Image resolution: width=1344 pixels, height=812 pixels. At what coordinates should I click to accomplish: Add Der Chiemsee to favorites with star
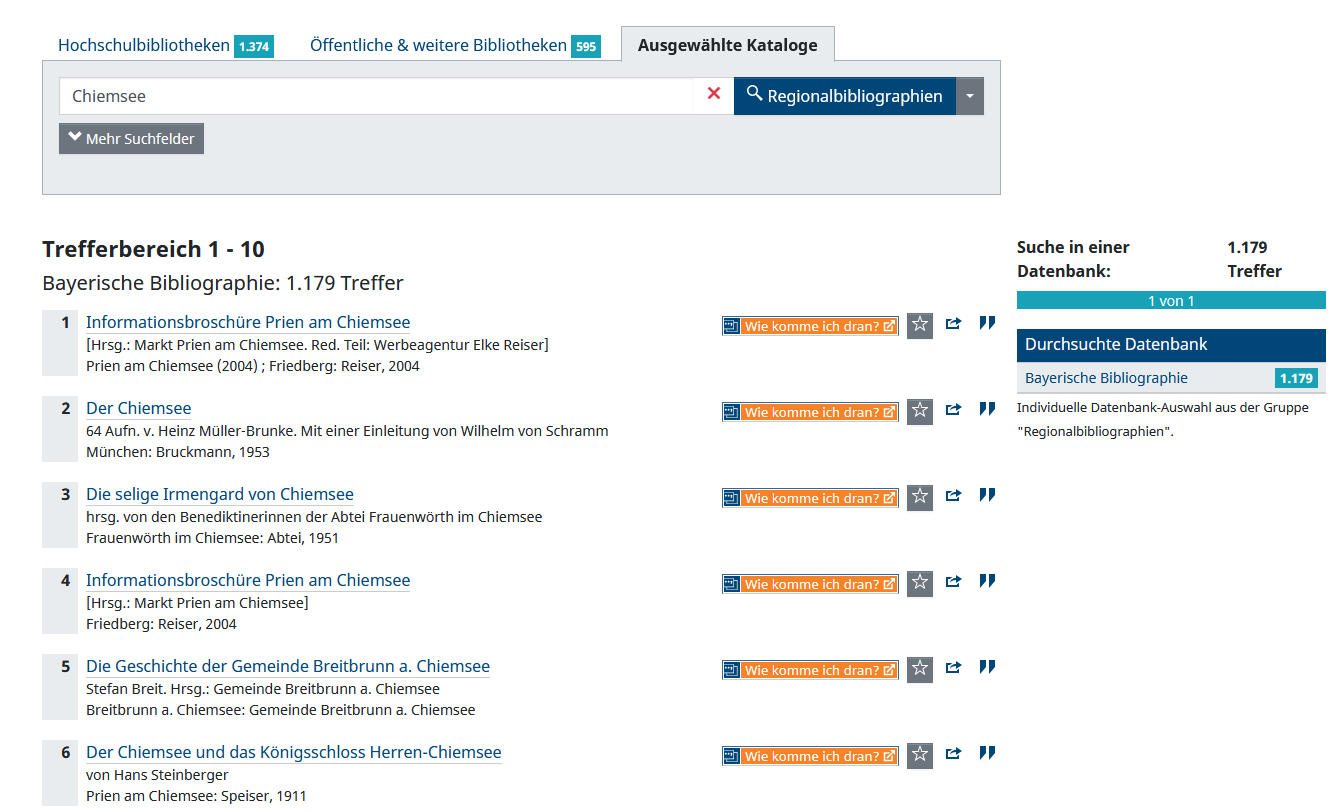[919, 411]
